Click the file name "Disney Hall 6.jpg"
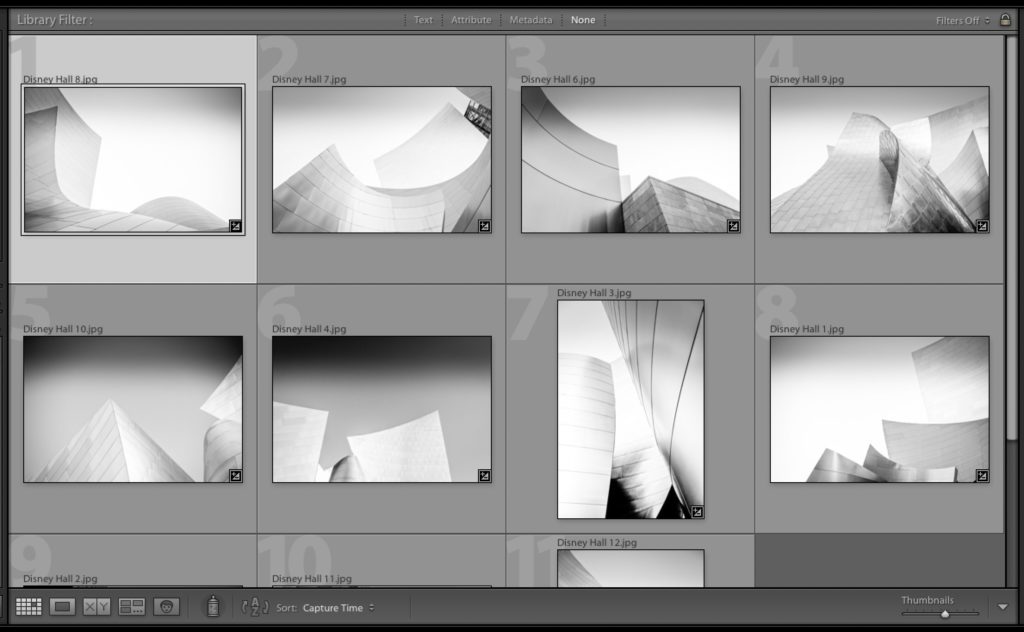Screen dimensions: 1024x632 click(558, 79)
